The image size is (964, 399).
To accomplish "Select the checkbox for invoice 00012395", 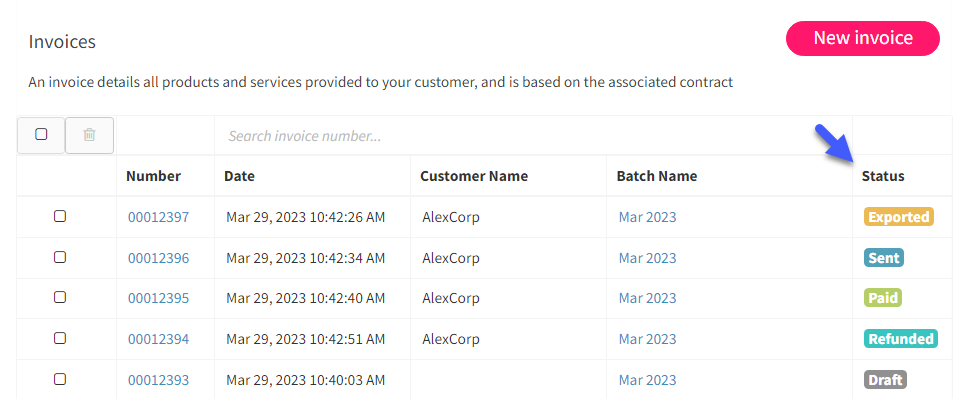I will [60, 298].
